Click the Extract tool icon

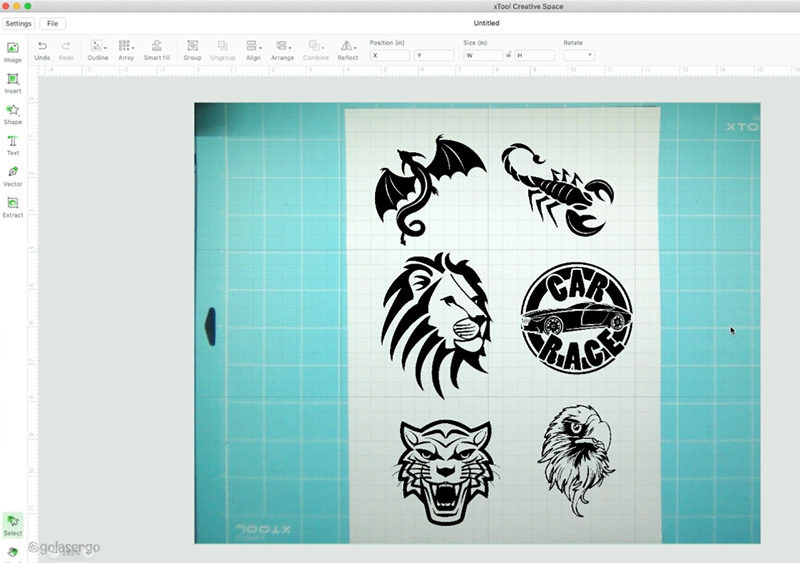tap(13, 204)
